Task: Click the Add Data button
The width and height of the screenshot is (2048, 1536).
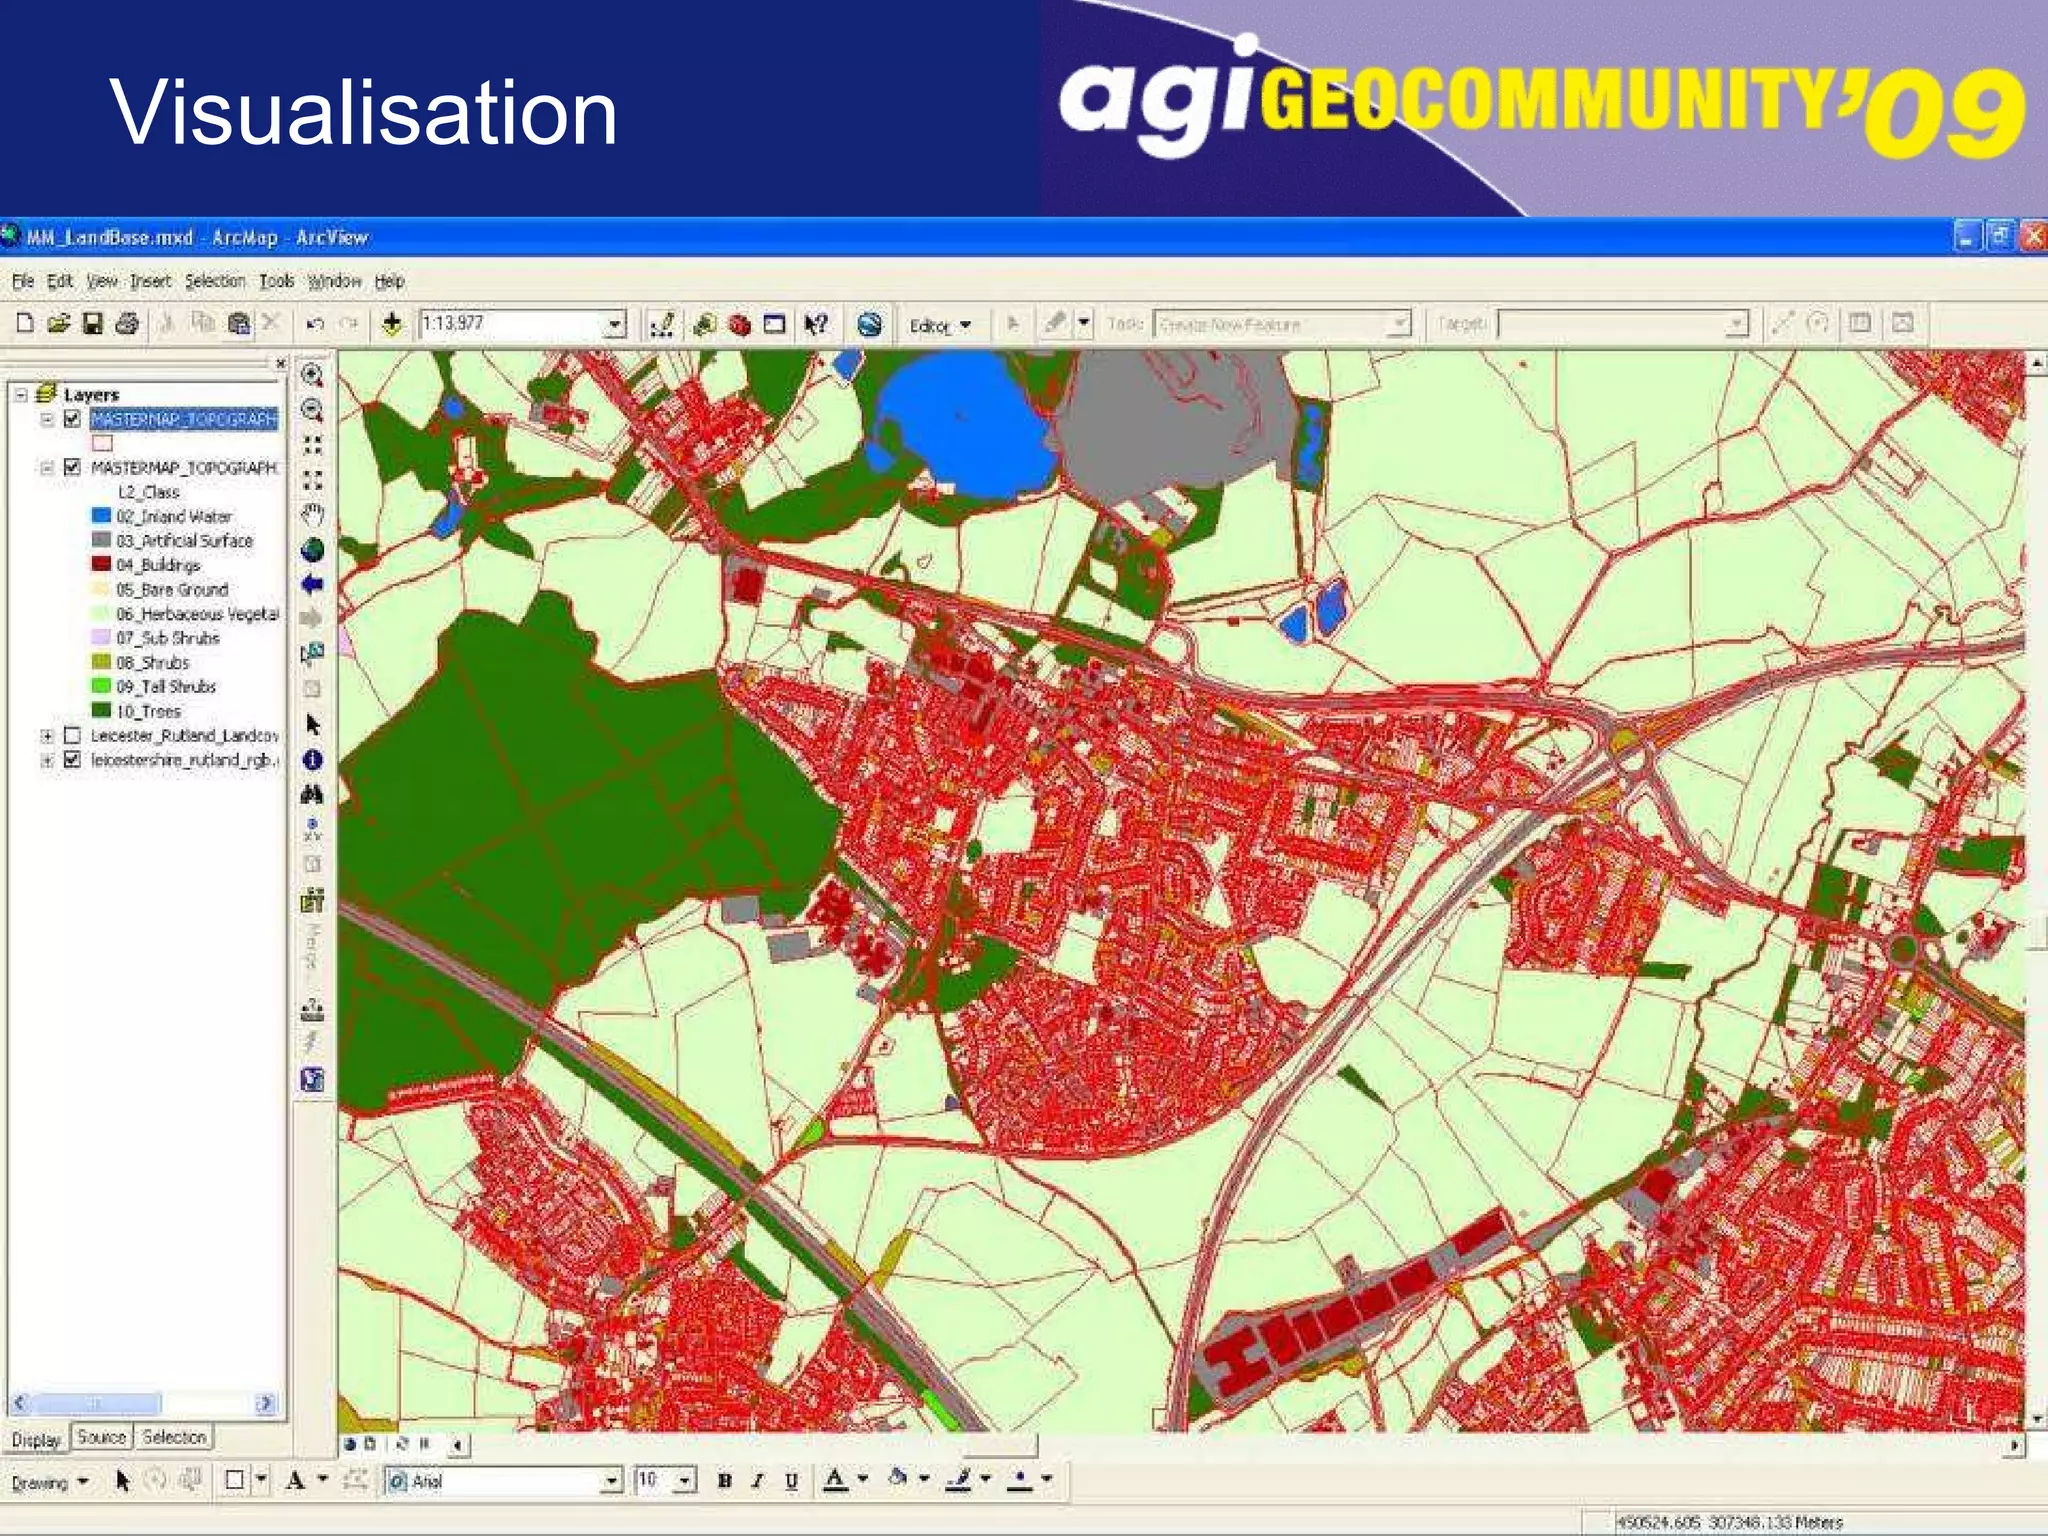Action: coord(392,324)
